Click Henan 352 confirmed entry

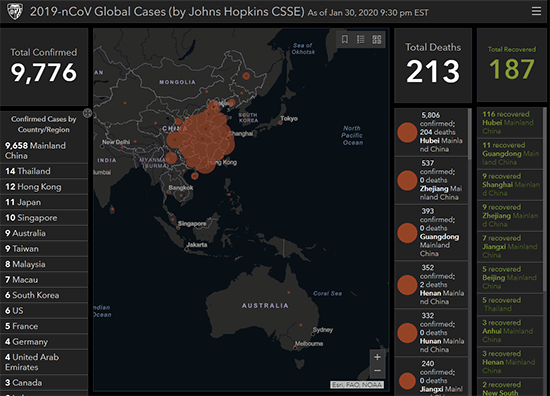[431, 284]
